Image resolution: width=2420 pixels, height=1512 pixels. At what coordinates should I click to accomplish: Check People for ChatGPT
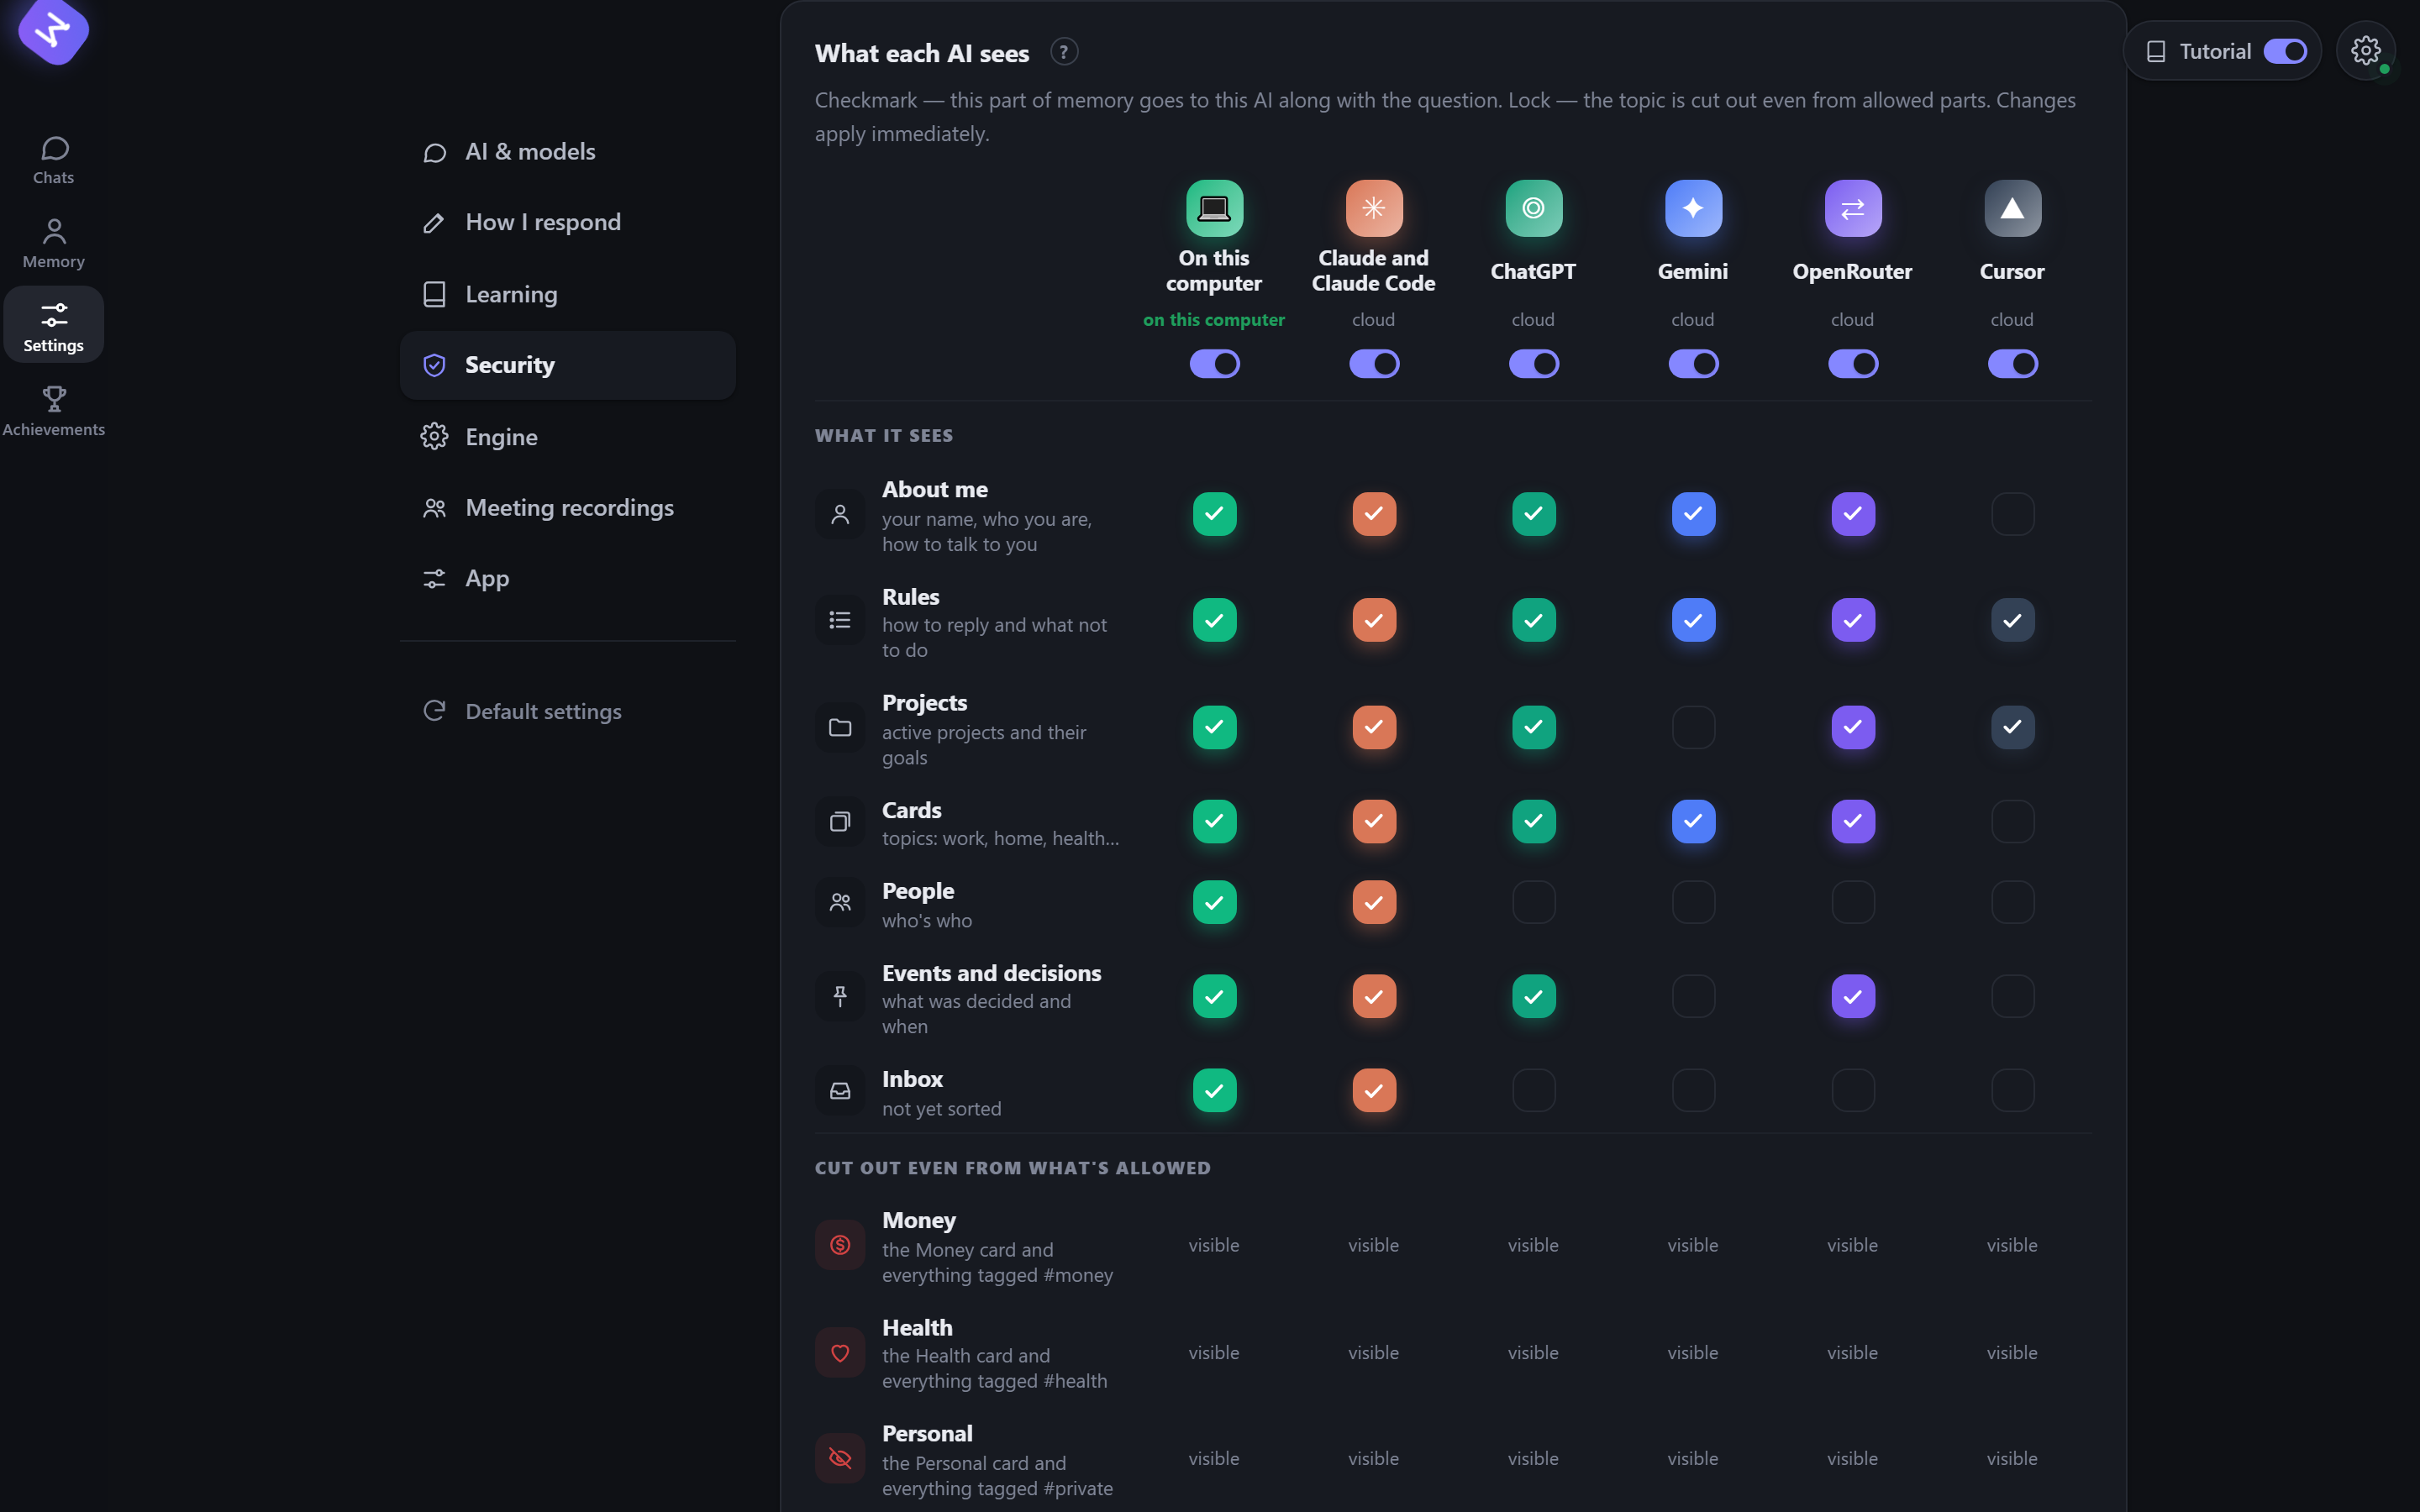[x=1533, y=903]
